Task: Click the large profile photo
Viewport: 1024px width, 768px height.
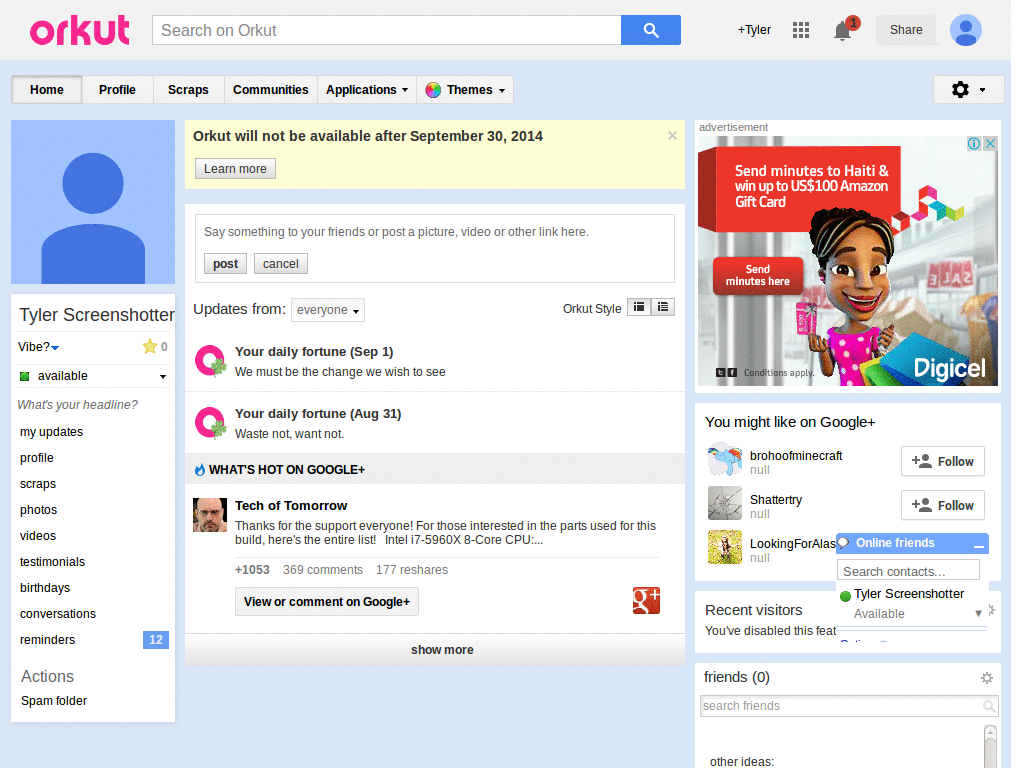Action: pyautogui.click(x=93, y=202)
